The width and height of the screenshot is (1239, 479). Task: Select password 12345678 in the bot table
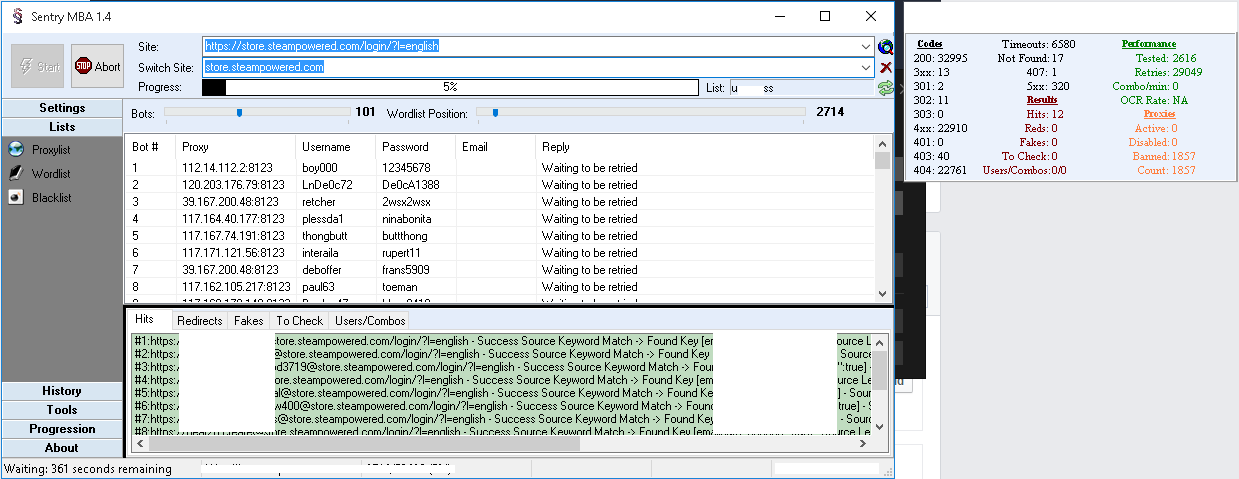[x=406, y=168]
